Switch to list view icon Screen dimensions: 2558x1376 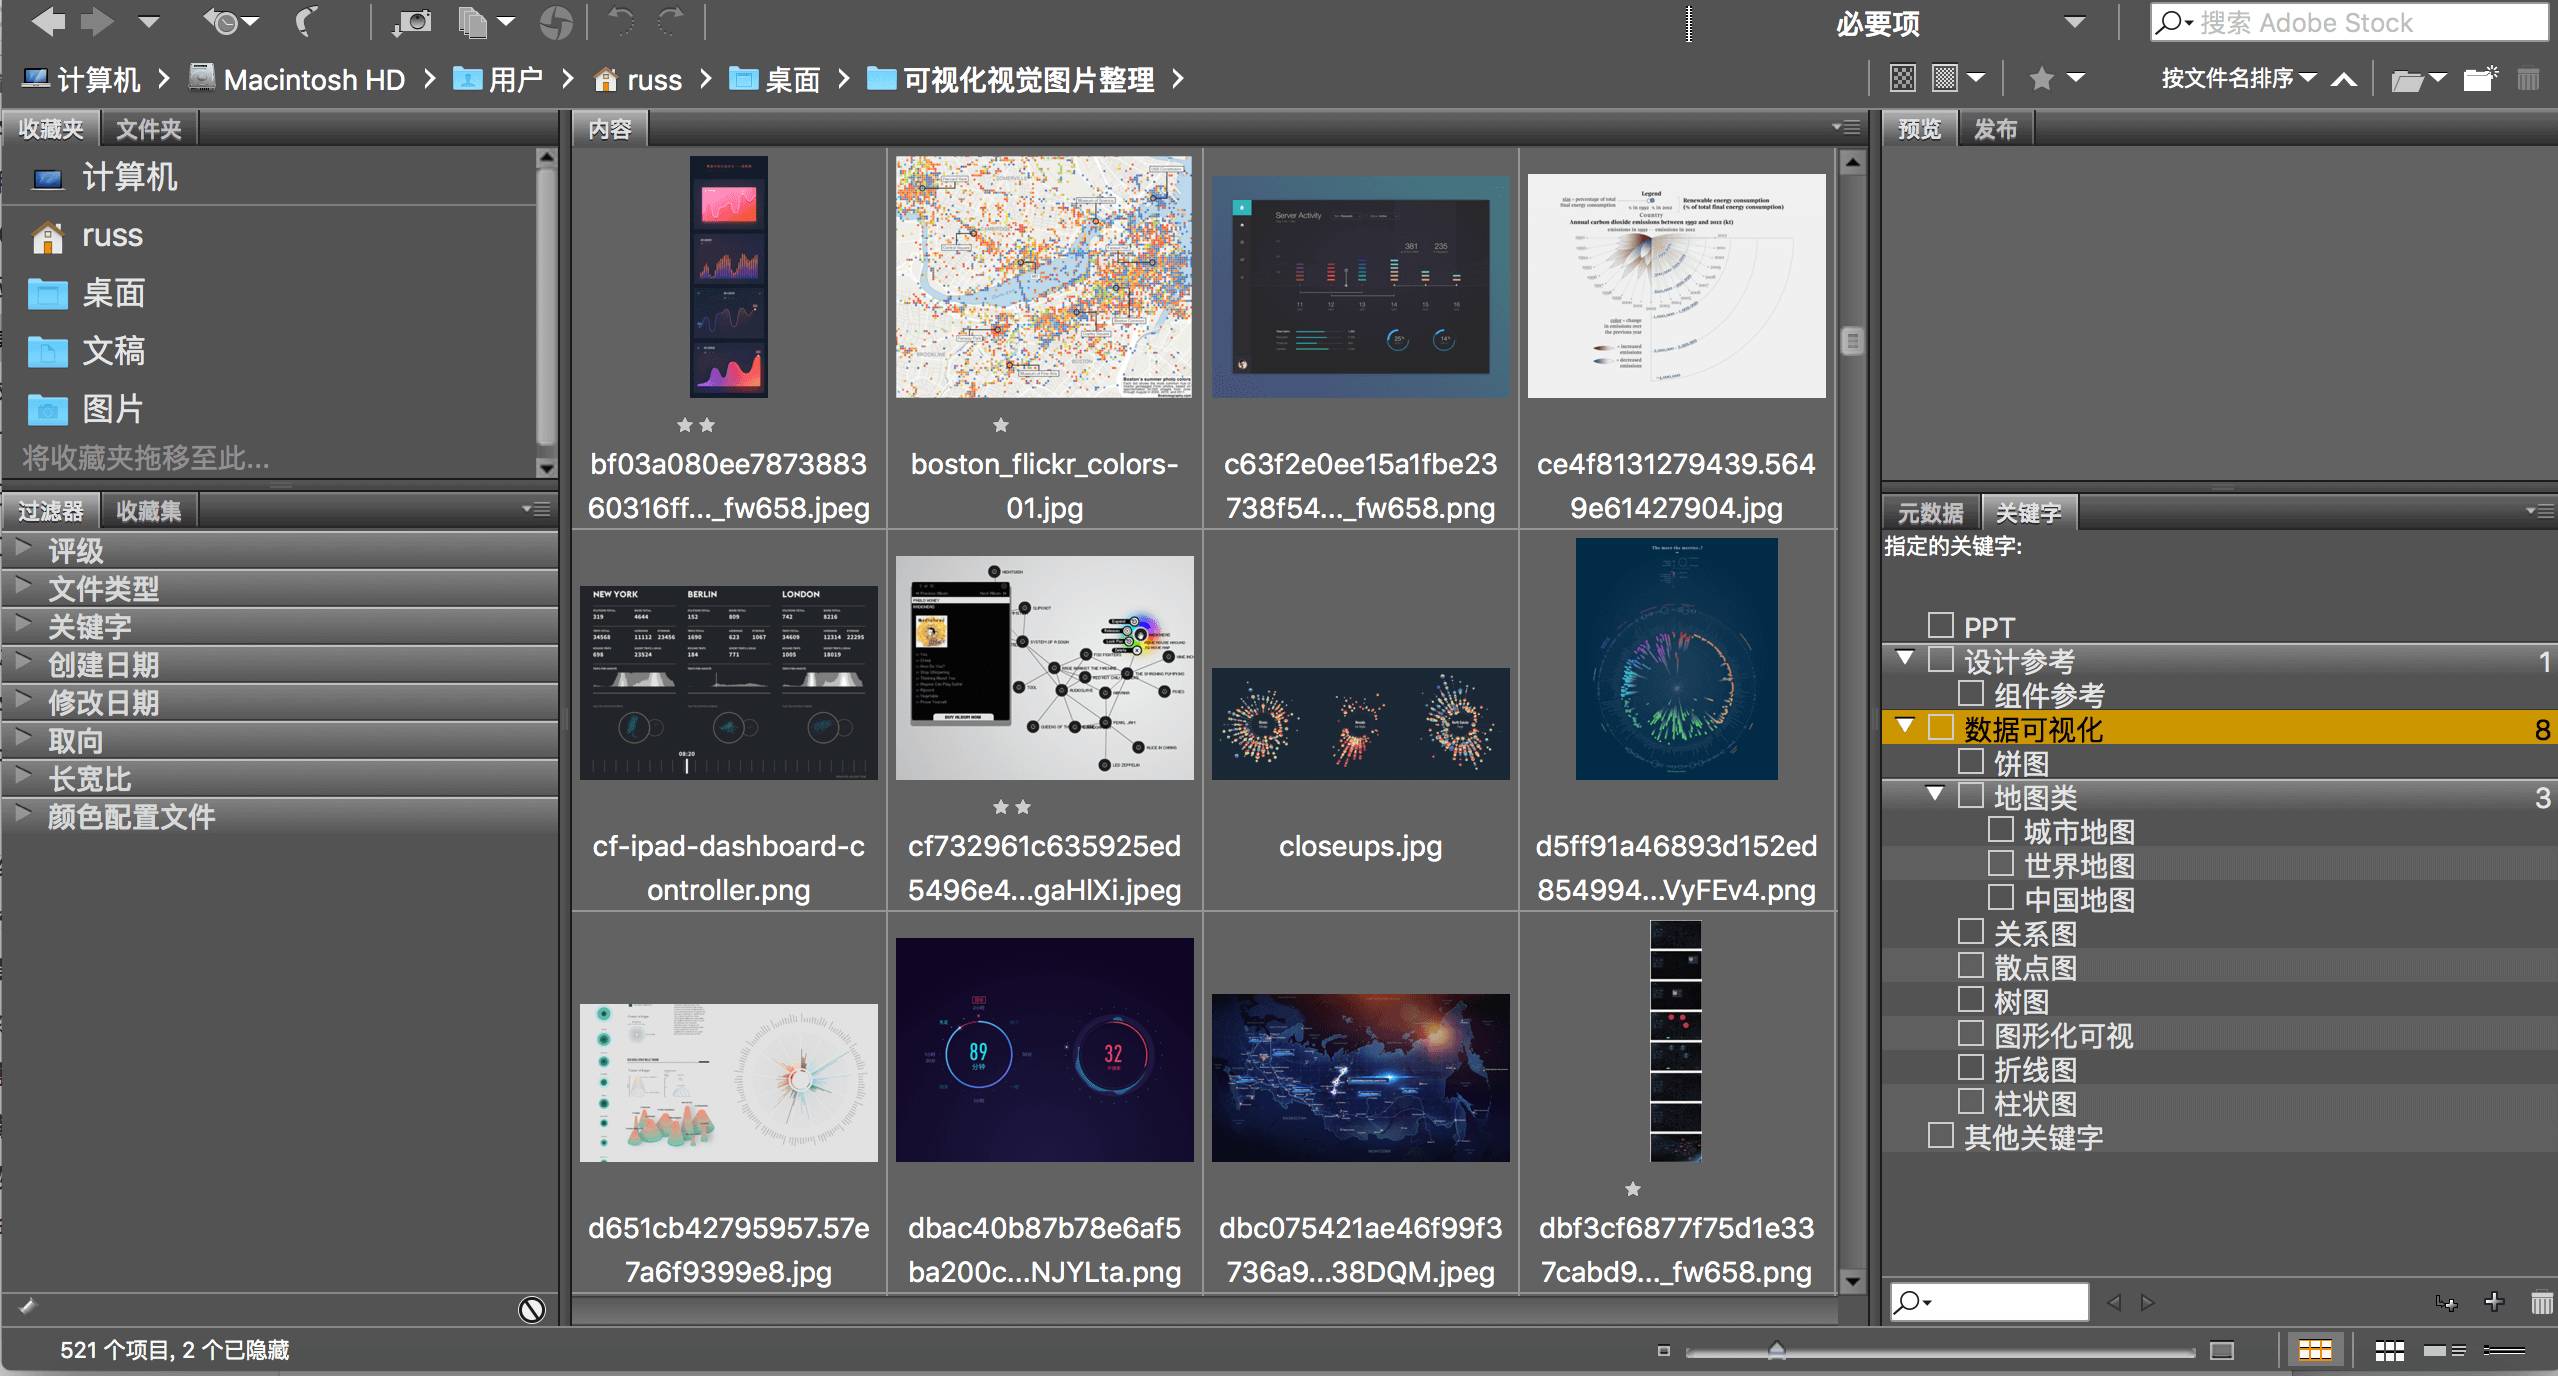[2505, 1351]
